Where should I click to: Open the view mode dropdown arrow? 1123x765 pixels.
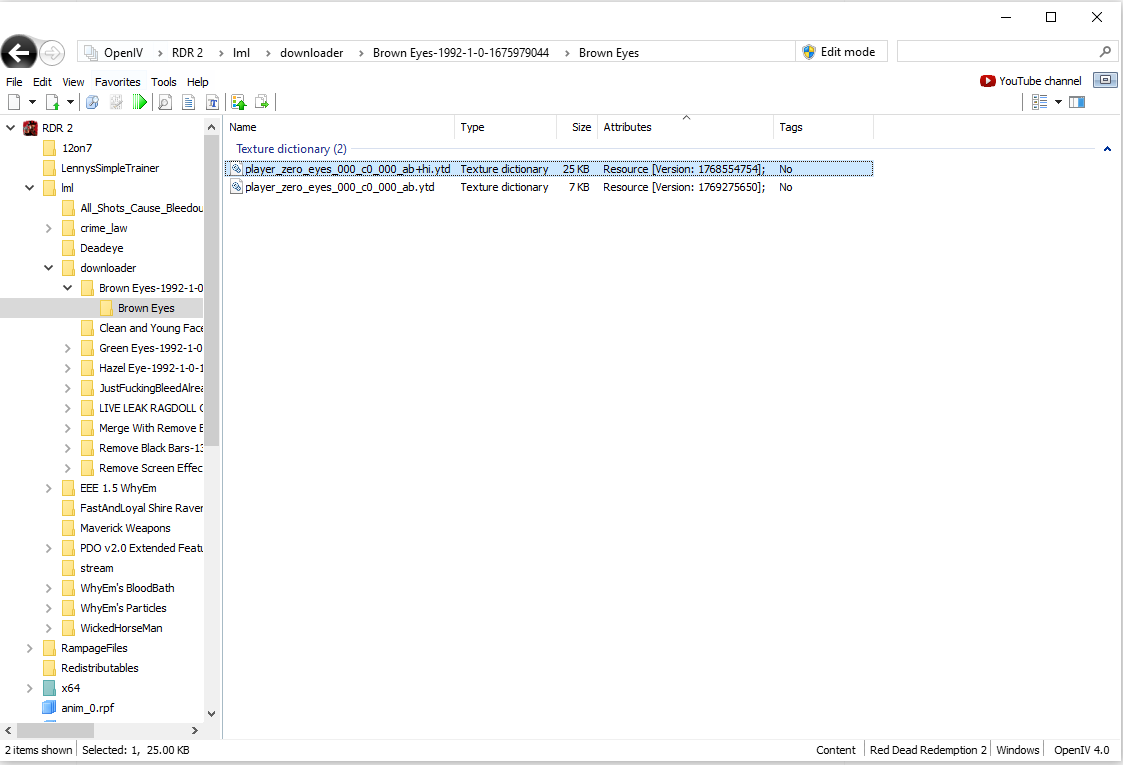[1058, 102]
